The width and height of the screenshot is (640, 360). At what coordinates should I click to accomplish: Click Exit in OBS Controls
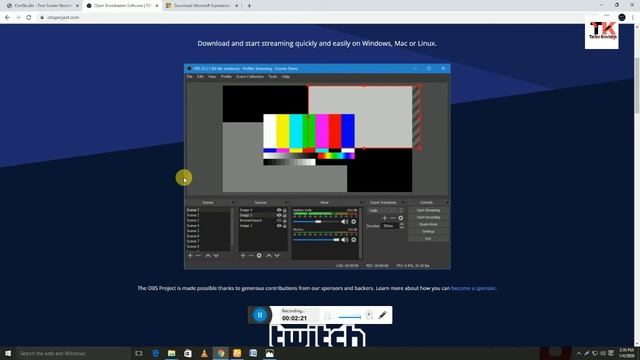[428, 238]
